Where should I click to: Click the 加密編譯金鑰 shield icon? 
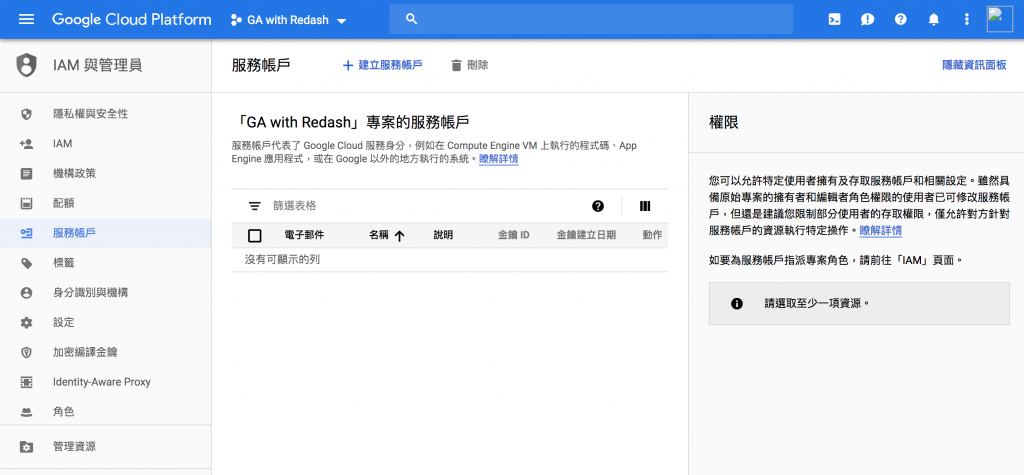(x=26, y=352)
